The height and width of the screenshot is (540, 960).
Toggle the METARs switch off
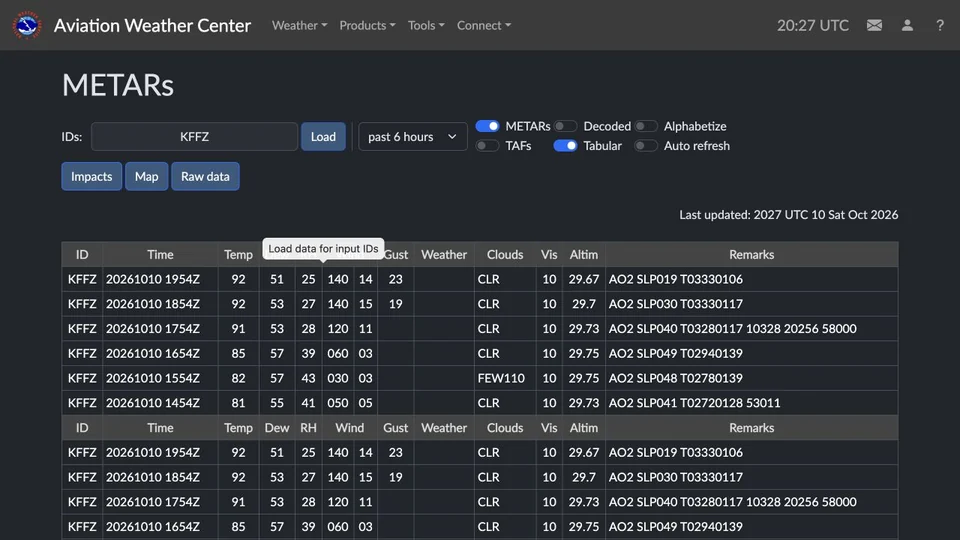(x=487, y=126)
